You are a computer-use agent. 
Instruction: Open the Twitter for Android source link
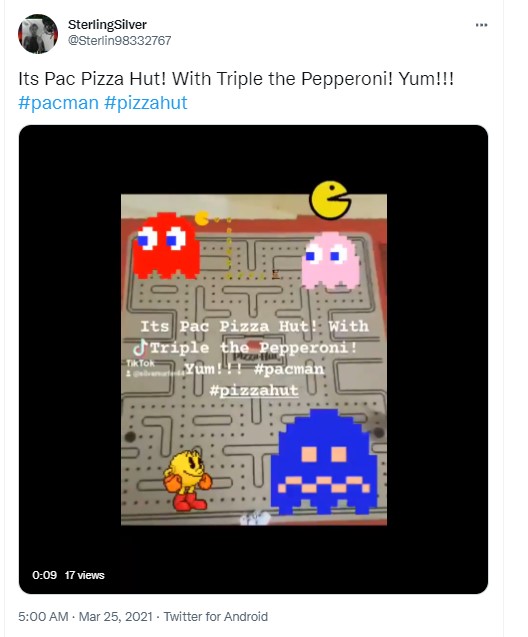216,616
